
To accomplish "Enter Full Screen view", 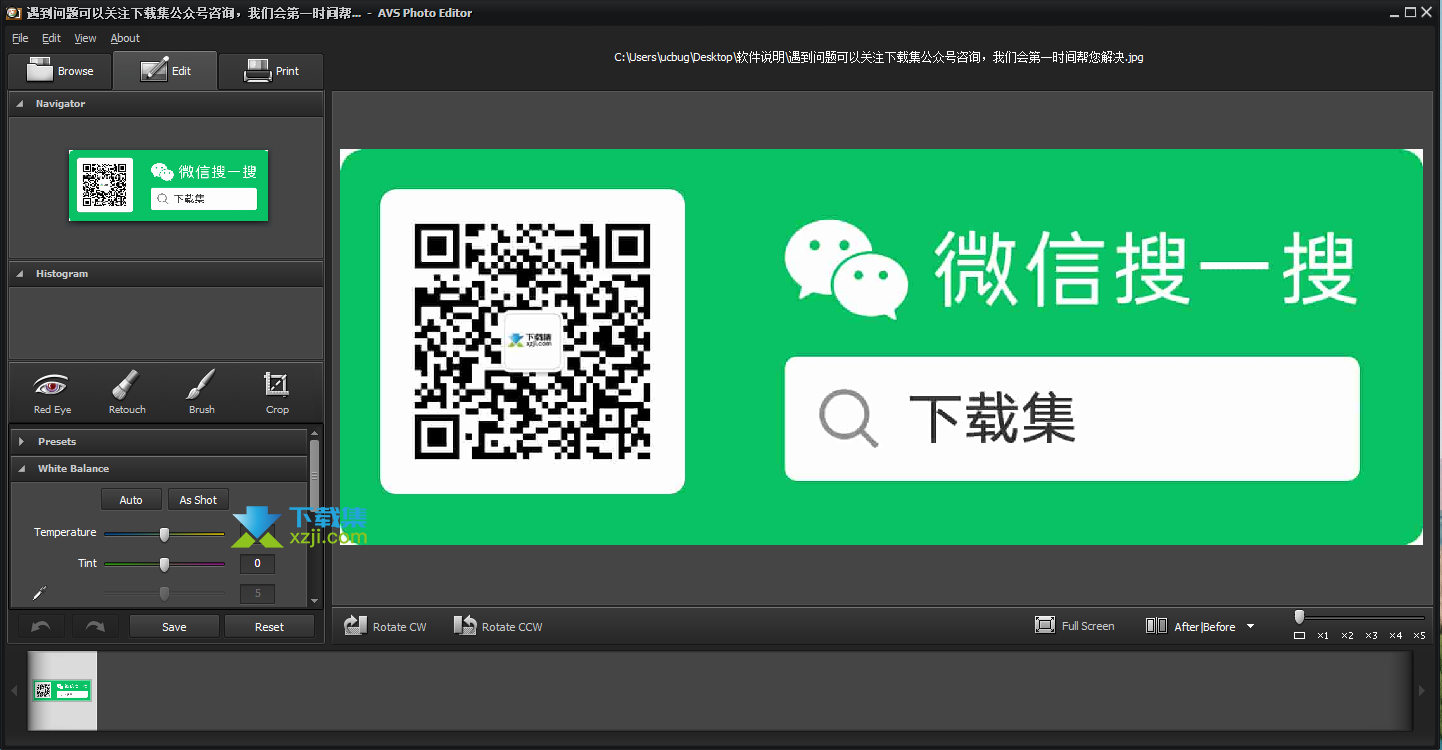I will click(x=1075, y=626).
